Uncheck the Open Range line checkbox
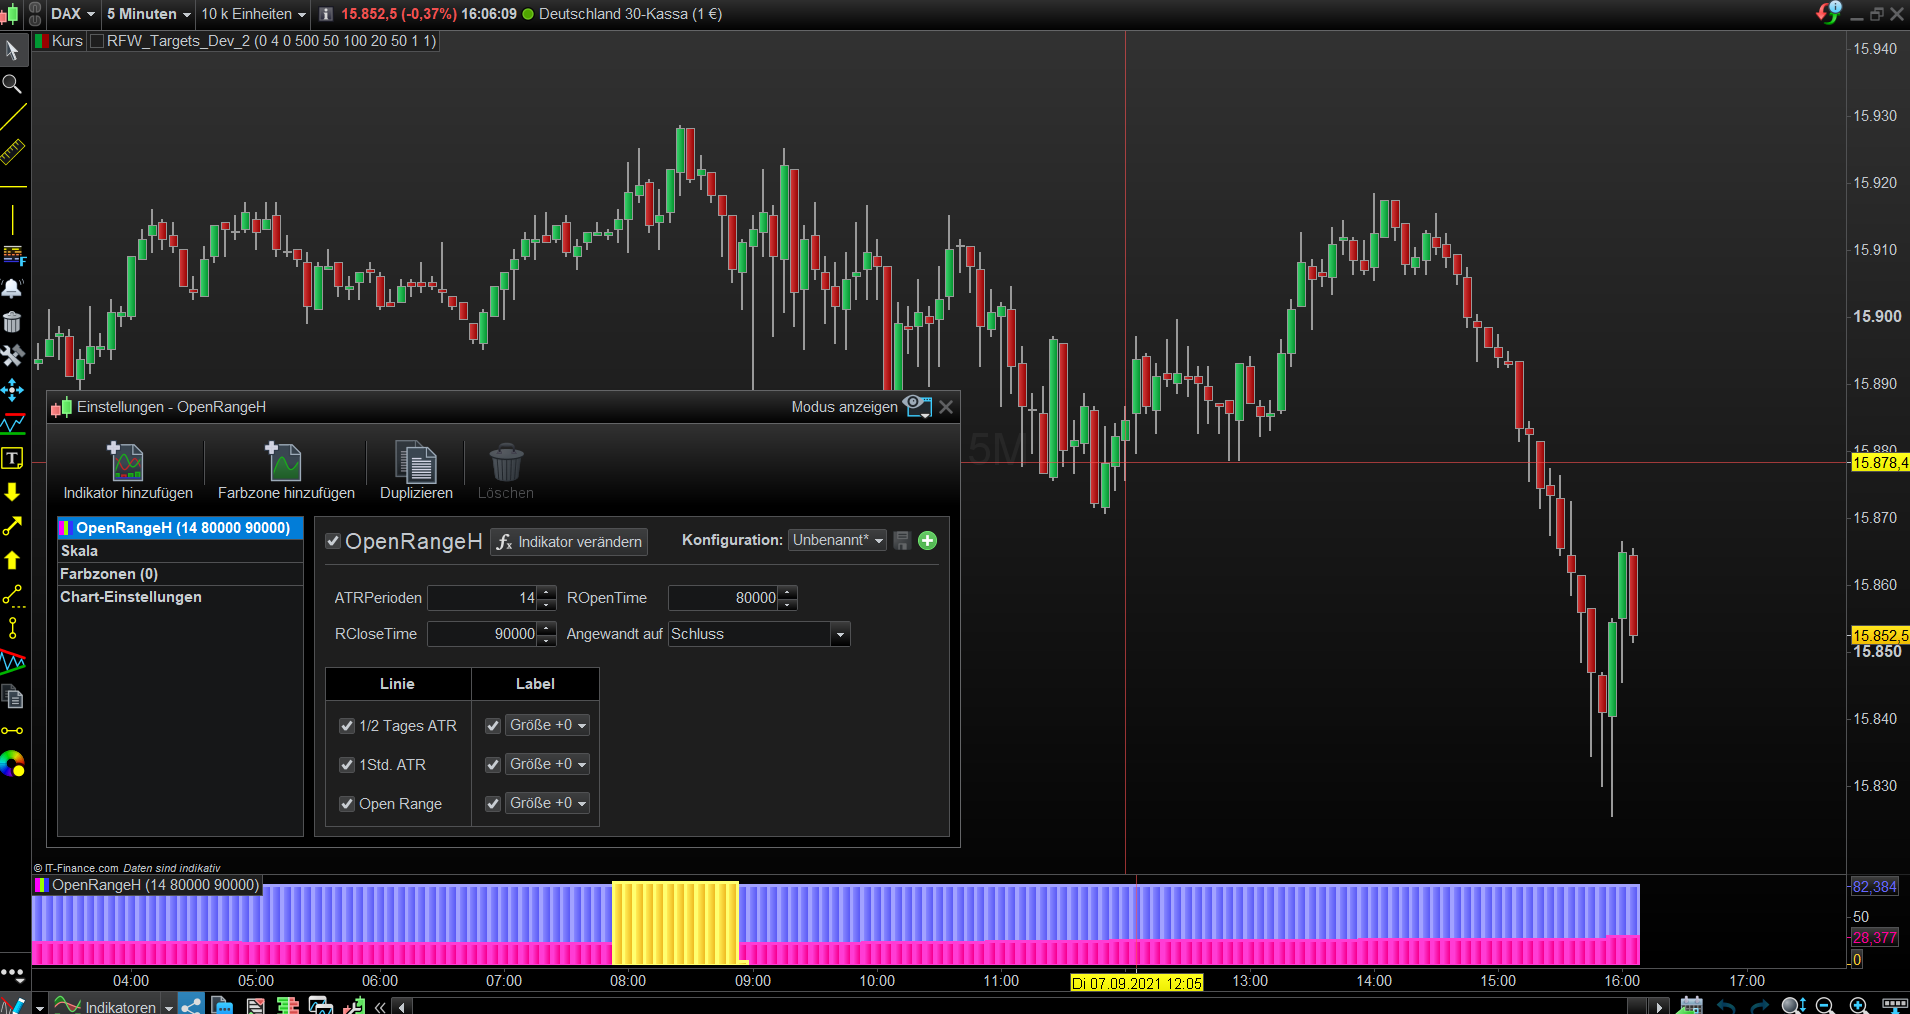 click(x=347, y=804)
